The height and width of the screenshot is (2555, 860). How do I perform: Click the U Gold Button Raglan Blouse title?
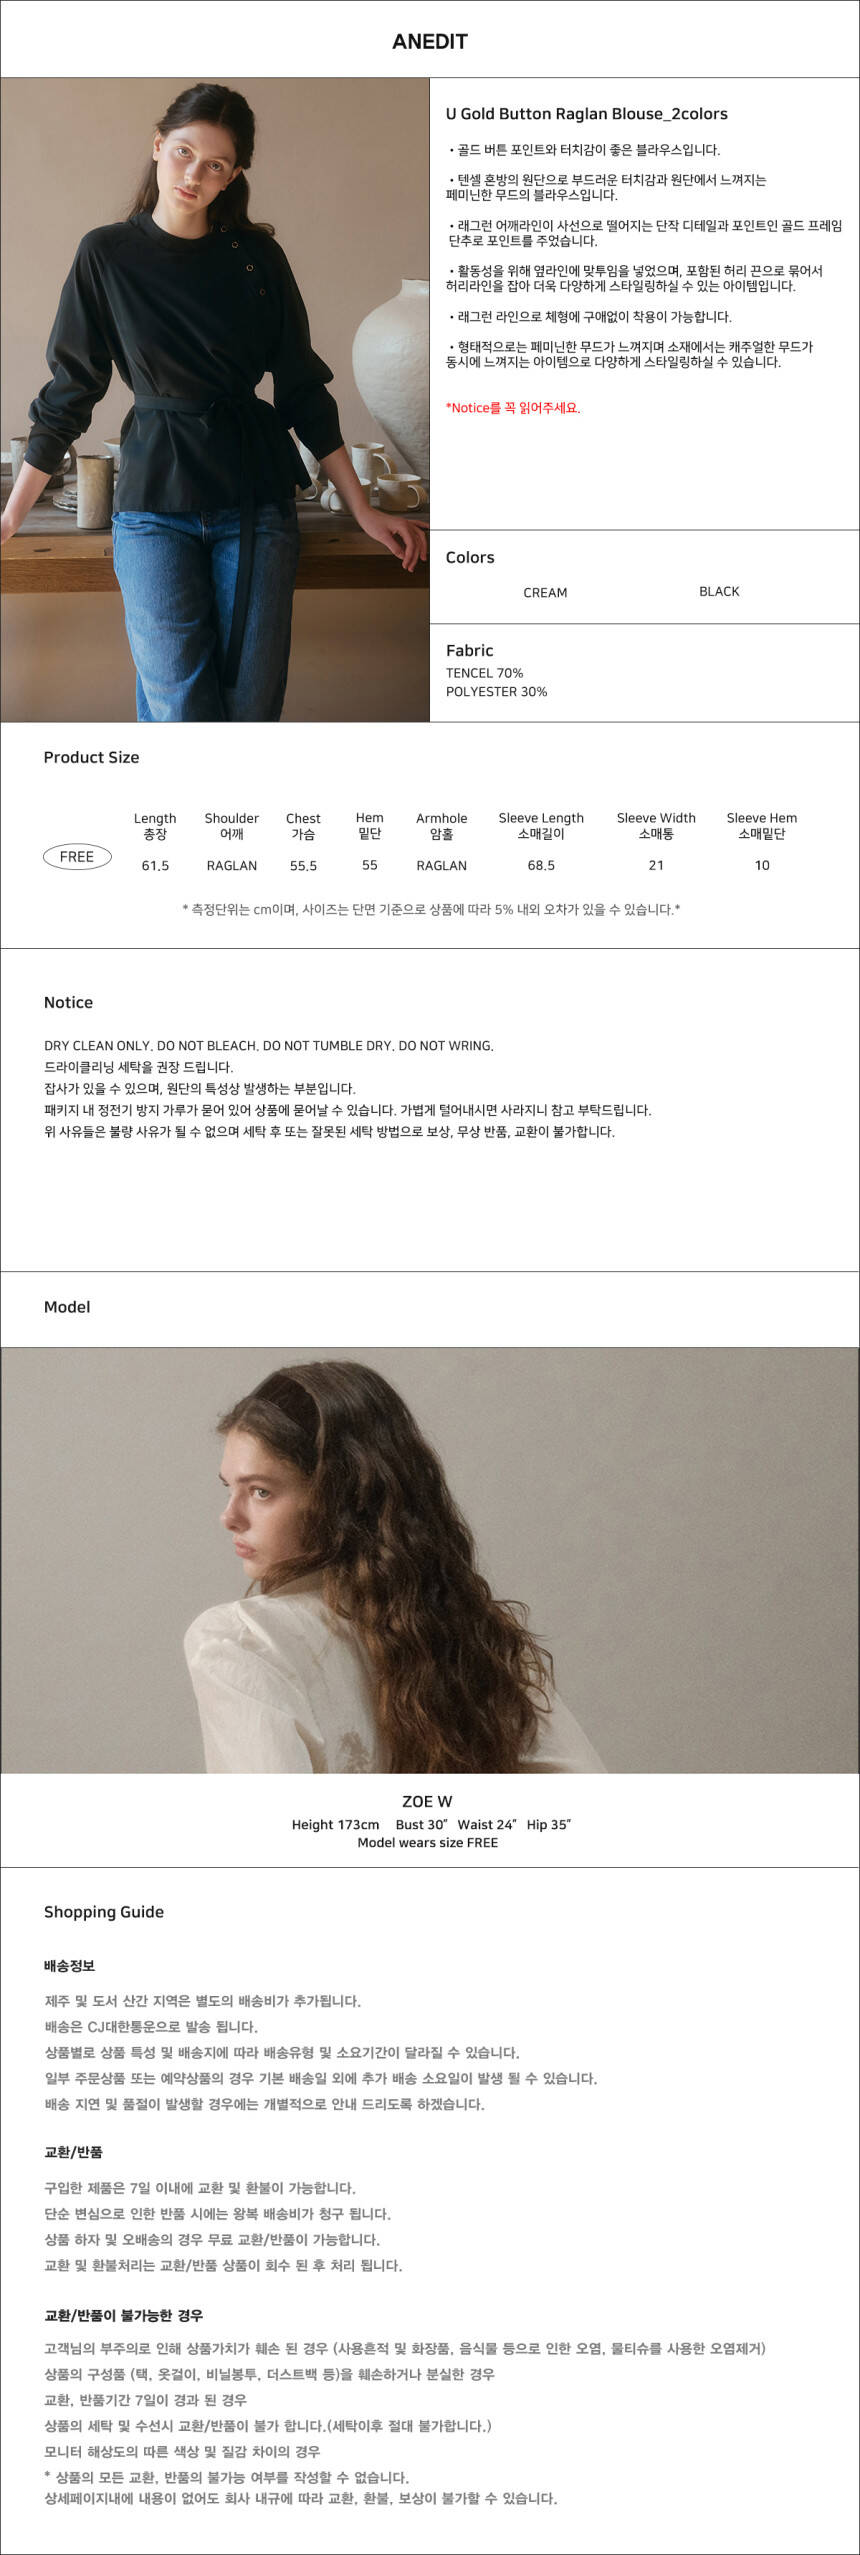(x=586, y=114)
